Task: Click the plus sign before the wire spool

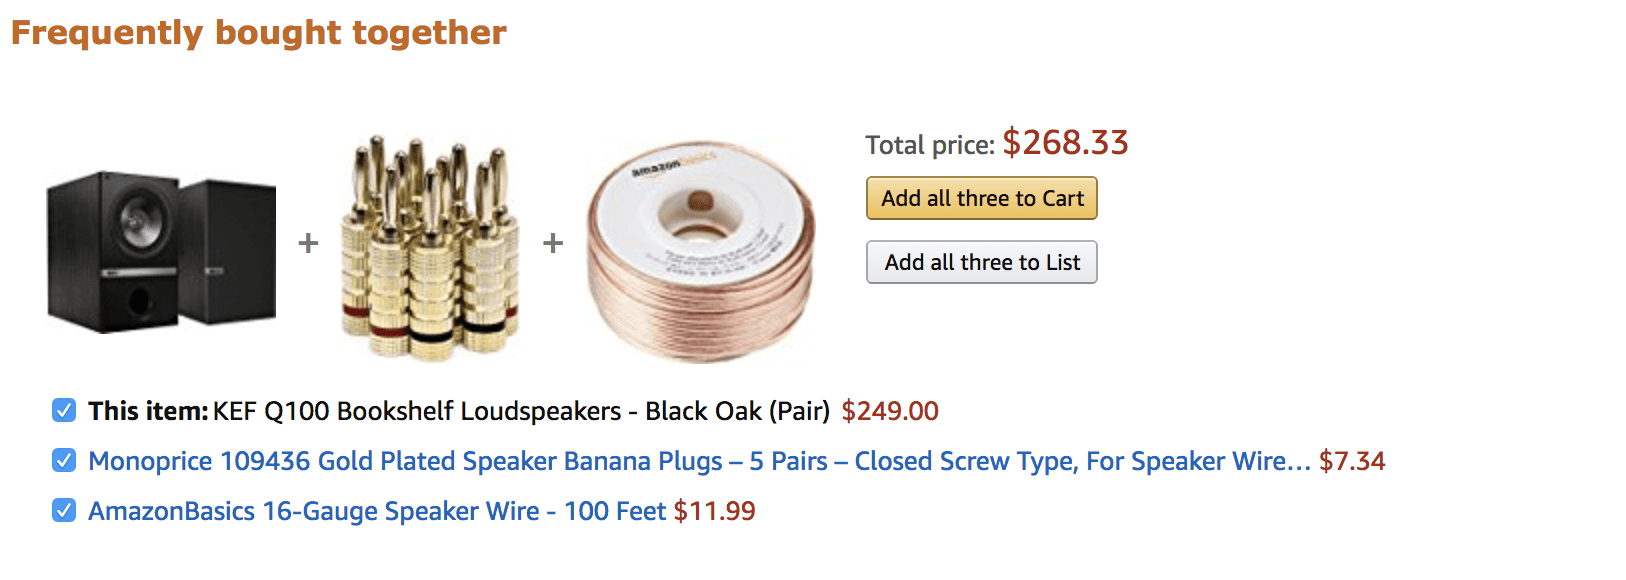Action: [x=553, y=243]
